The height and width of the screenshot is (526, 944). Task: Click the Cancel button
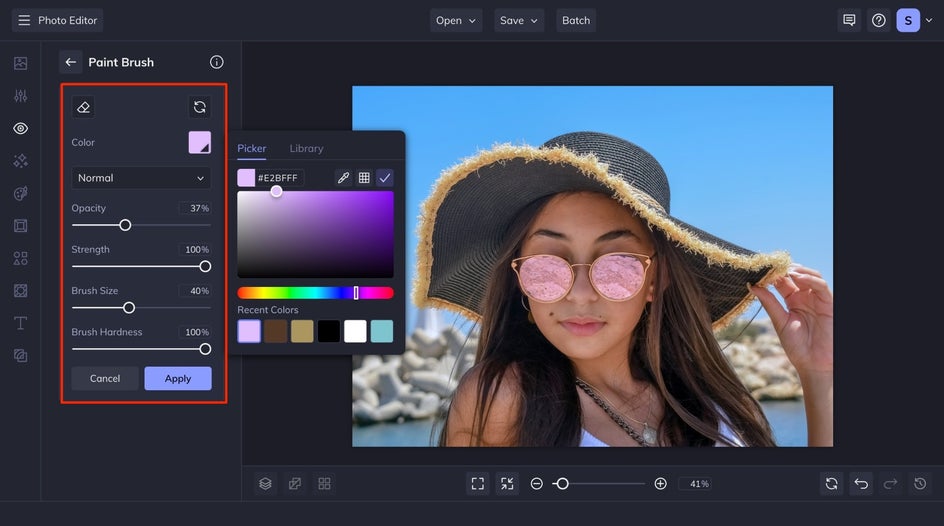pyautogui.click(x=105, y=379)
